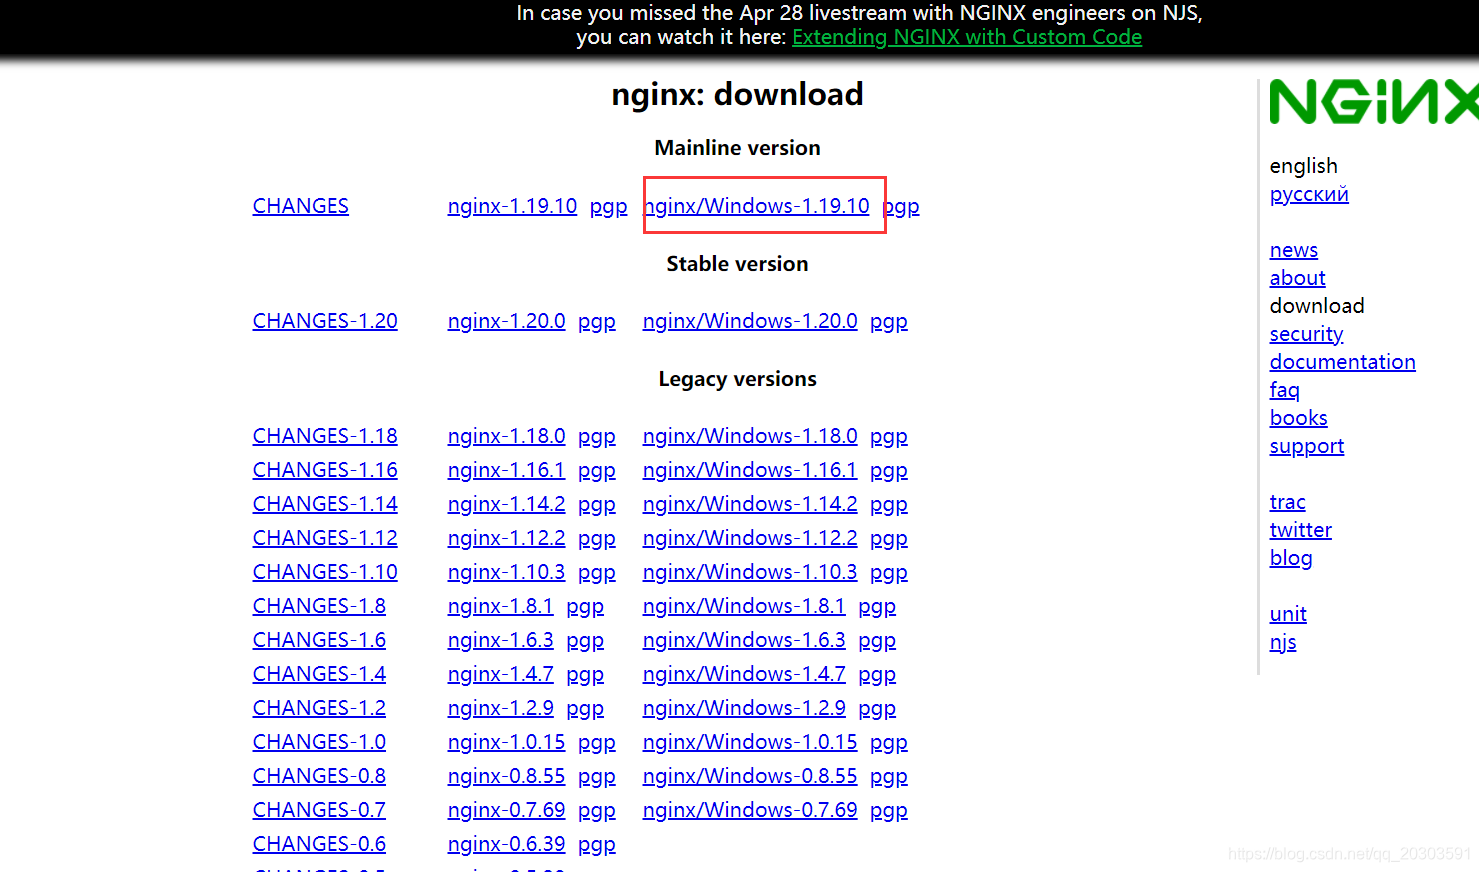Download nginx-1.10.3 source
Screen dimensions: 1479x872
point(506,572)
